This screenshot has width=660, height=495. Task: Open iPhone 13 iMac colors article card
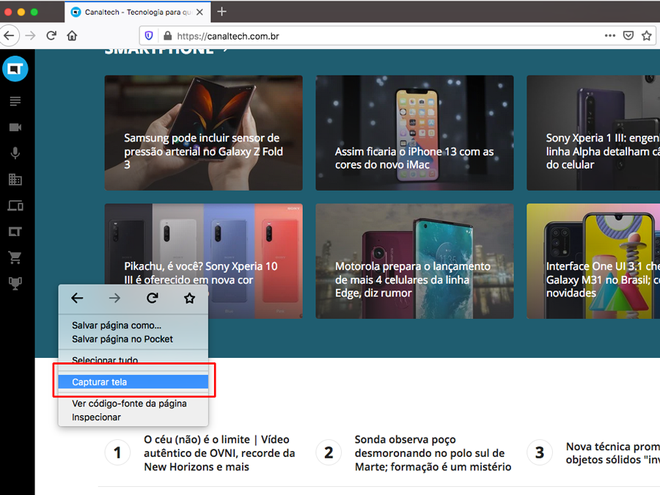[x=415, y=133]
